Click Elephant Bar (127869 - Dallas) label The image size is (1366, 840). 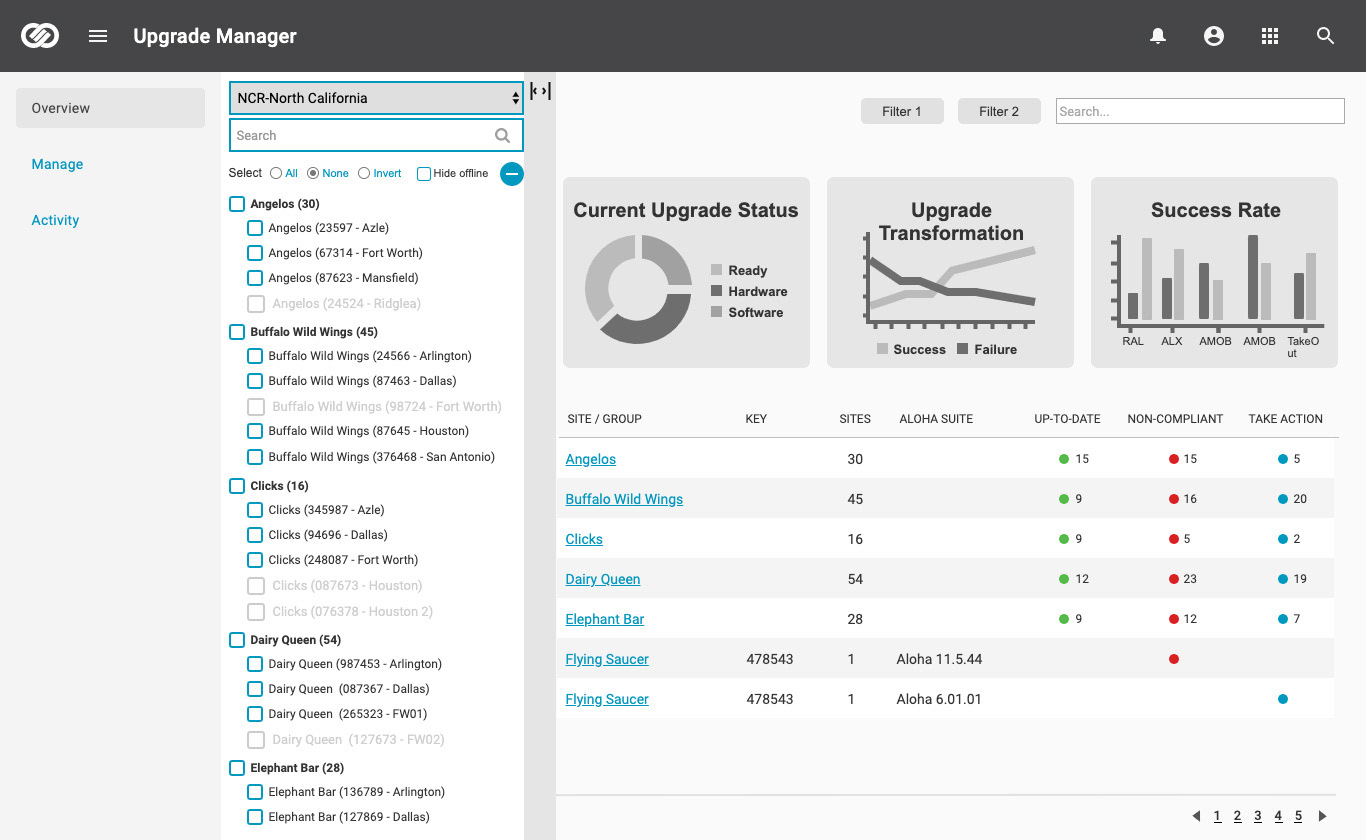(349, 817)
